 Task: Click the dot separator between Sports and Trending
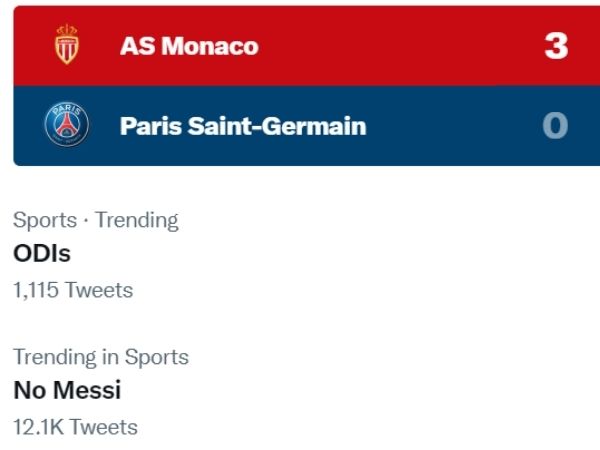(x=86, y=220)
